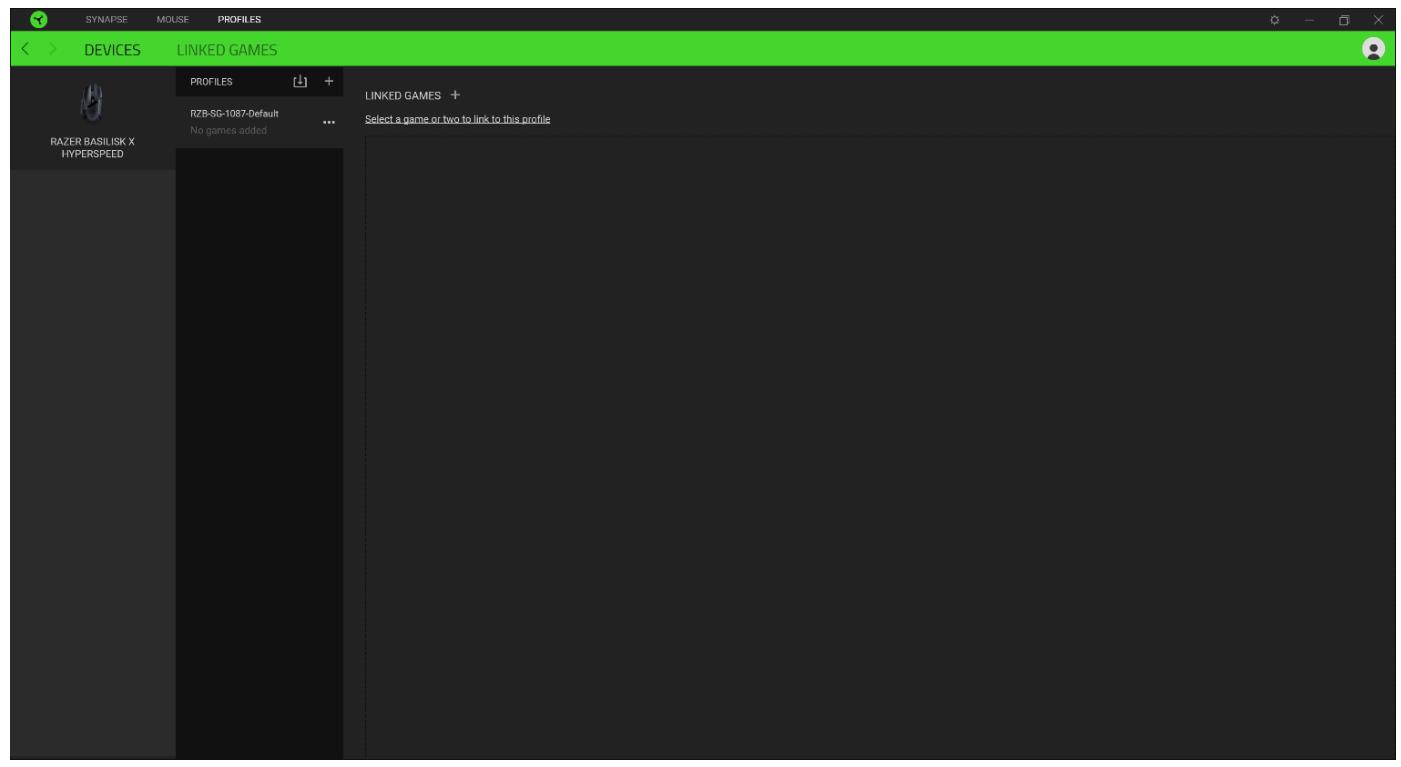This screenshot has width=1401, height=767.
Task: Click the import profile icon
Action: tap(298, 81)
